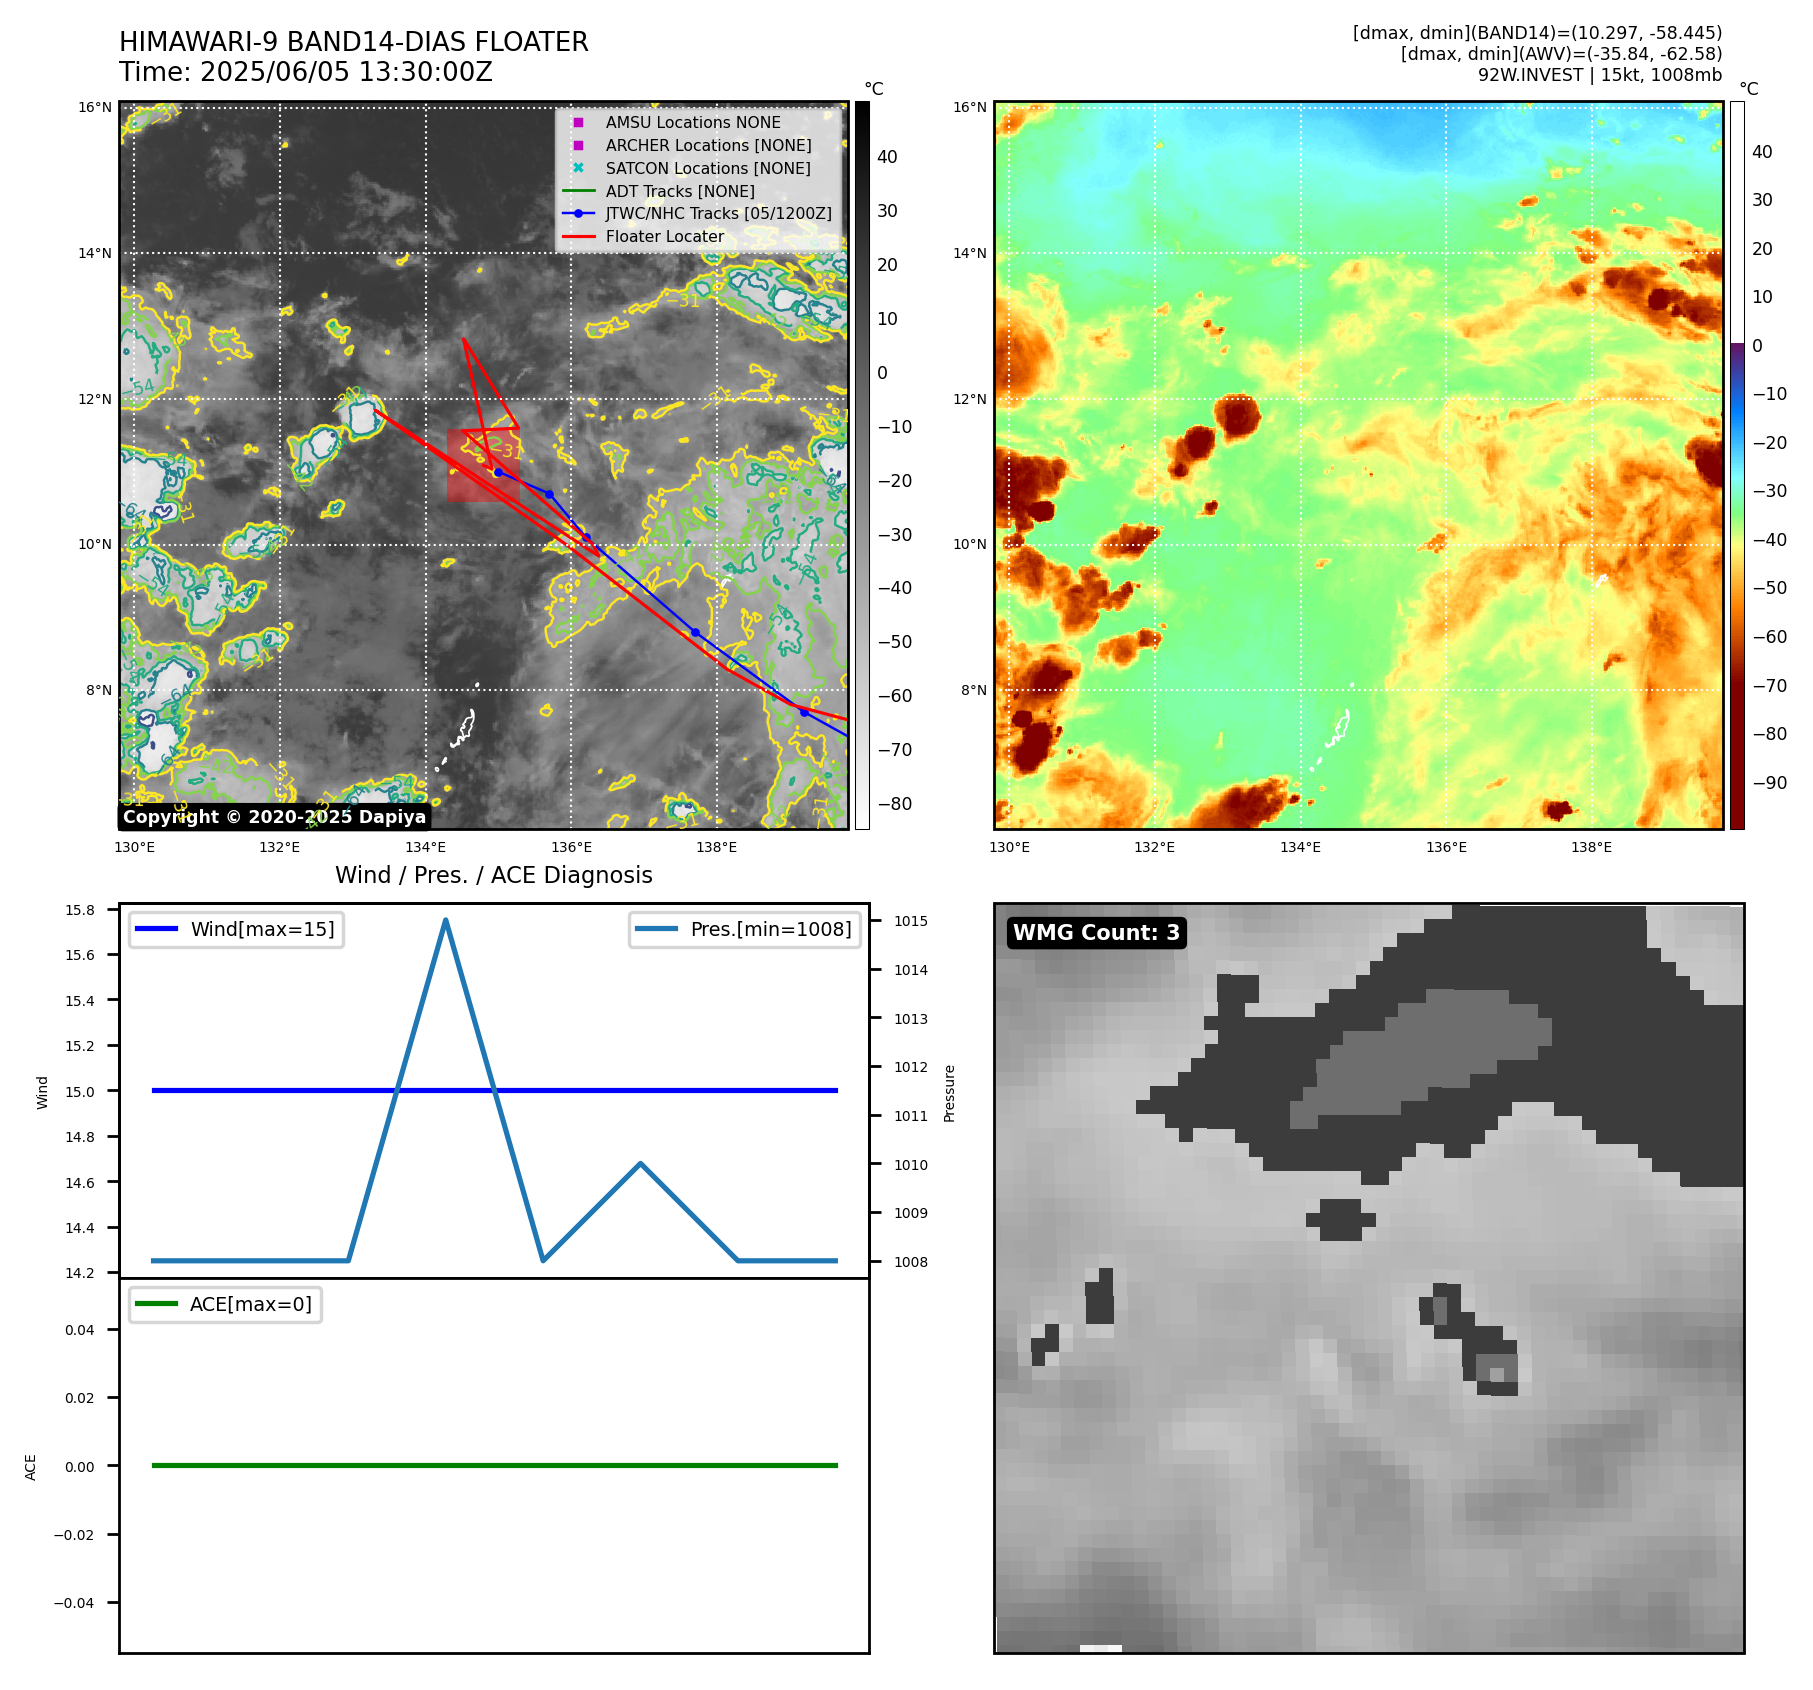1813x1690 pixels.
Task: Click the dark-red convective blob near 12°N 133°E
Action: pyautogui.click(x=1238, y=415)
